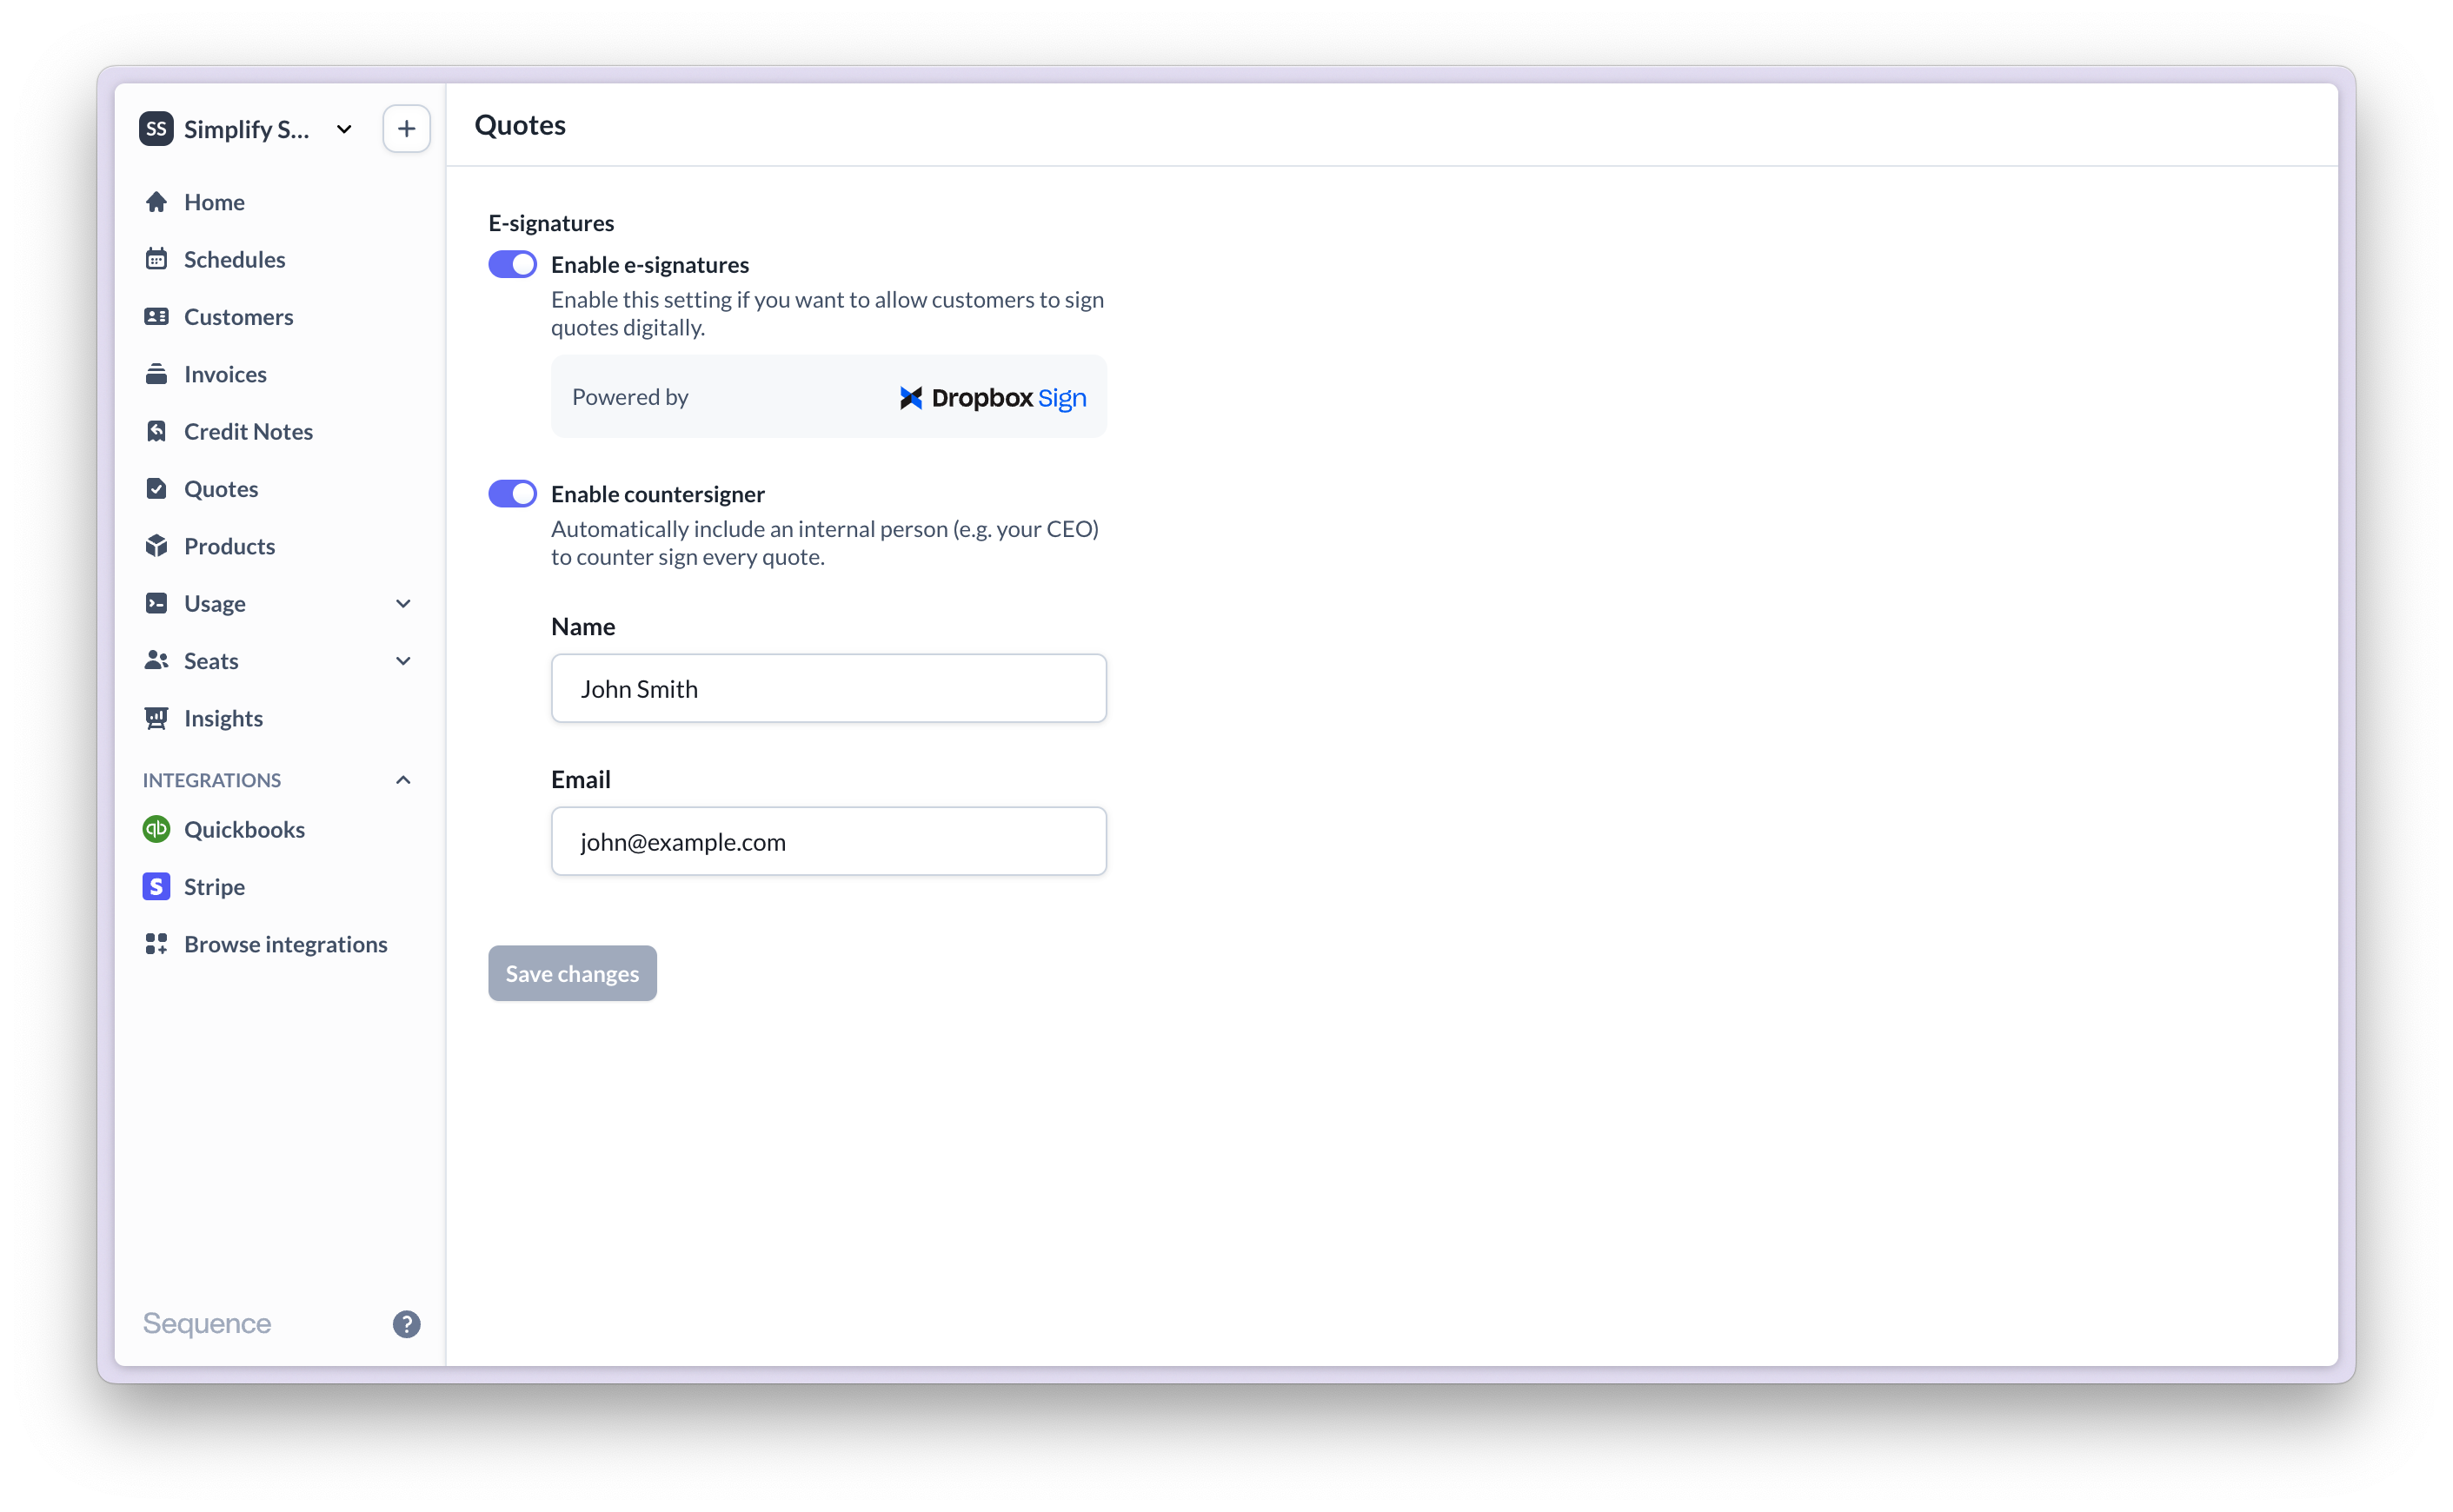2453x1512 pixels.
Task: Click the Save changes button
Action: [572, 973]
